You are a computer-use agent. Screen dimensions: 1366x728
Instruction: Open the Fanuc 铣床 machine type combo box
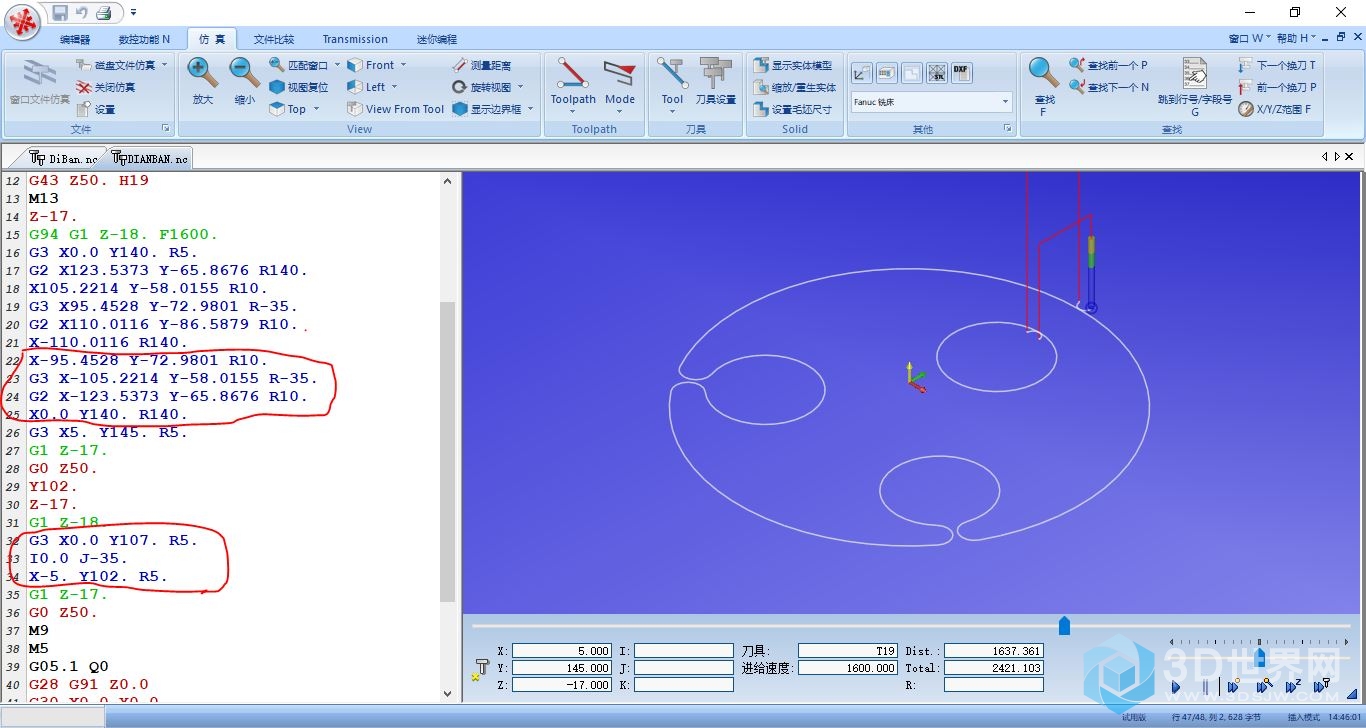[931, 102]
